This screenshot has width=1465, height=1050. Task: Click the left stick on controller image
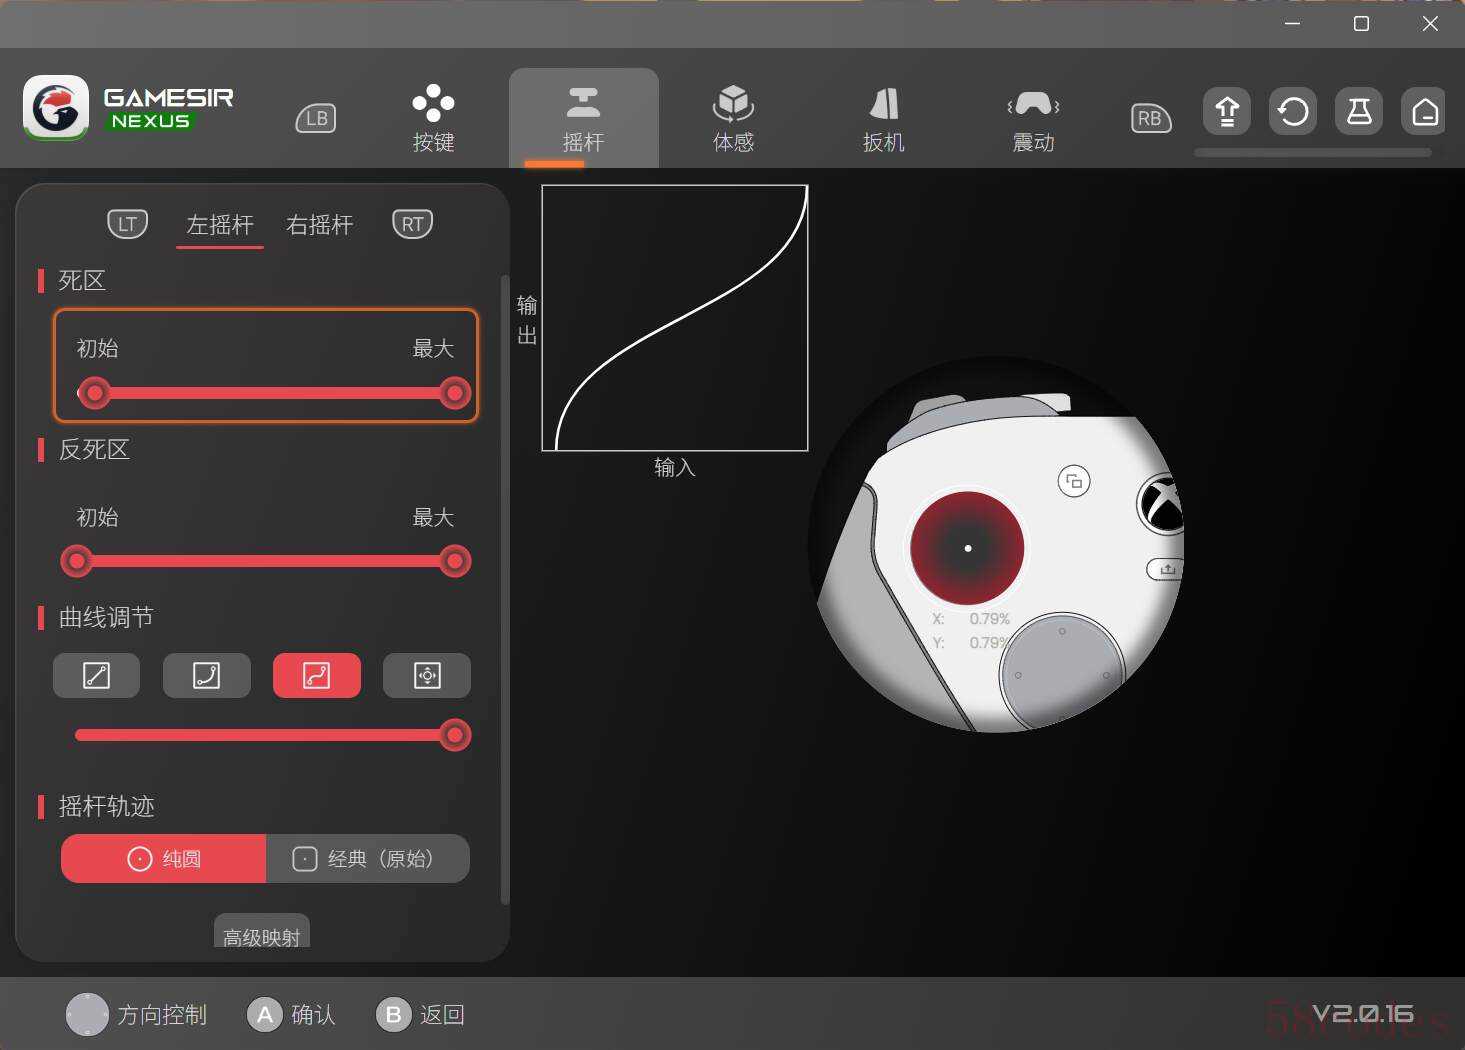coord(967,548)
